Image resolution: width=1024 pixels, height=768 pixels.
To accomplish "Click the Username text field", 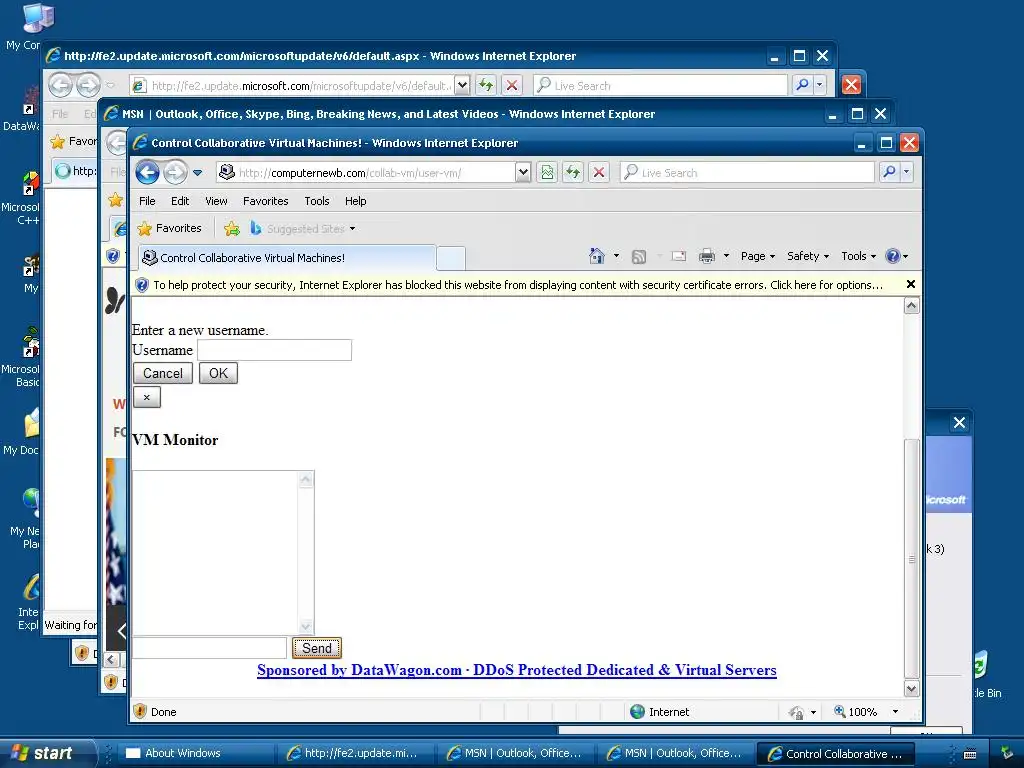I will (274, 350).
